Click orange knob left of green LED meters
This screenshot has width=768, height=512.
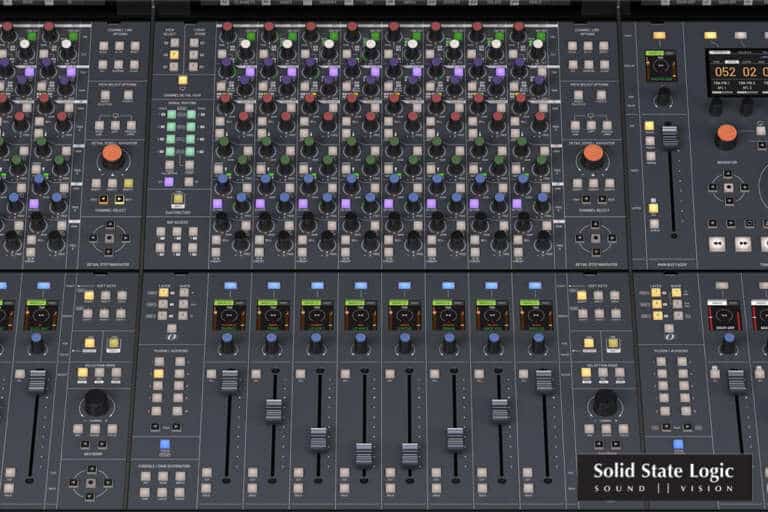coord(112,154)
